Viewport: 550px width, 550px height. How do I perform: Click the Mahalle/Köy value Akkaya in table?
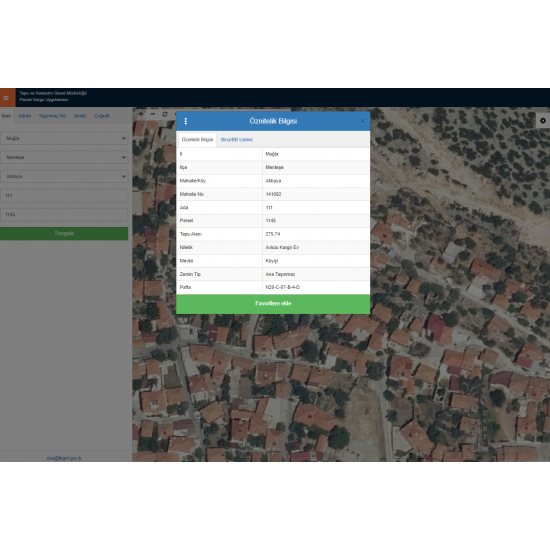(x=273, y=181)
